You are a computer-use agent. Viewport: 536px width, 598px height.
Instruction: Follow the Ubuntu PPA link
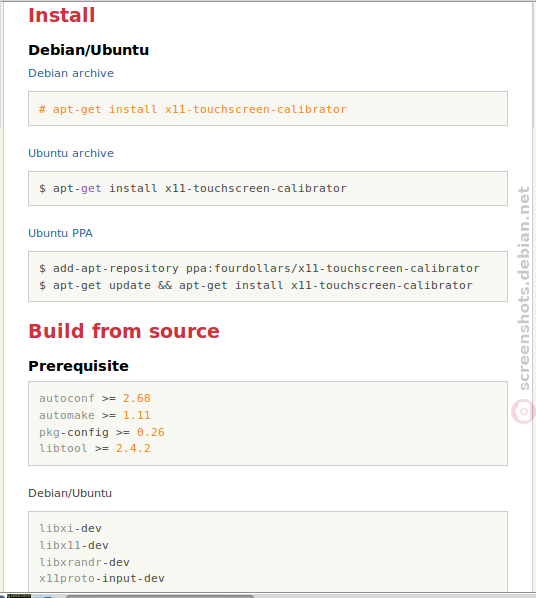coord(60,233)
